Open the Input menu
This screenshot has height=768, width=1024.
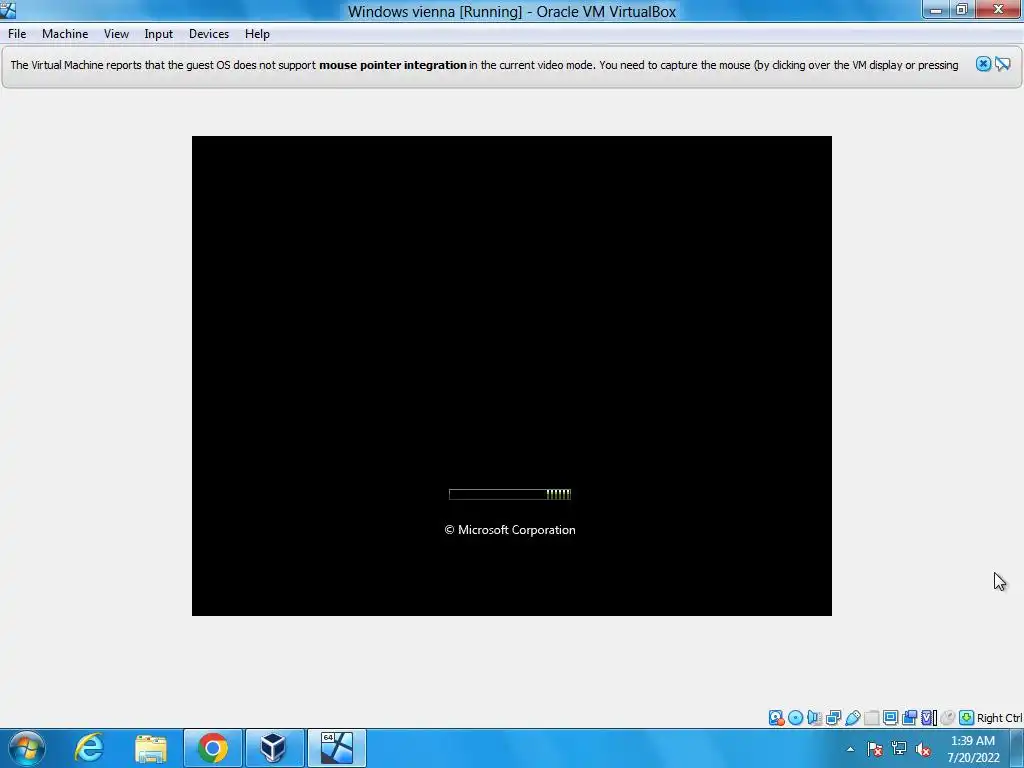coord(159,34)
